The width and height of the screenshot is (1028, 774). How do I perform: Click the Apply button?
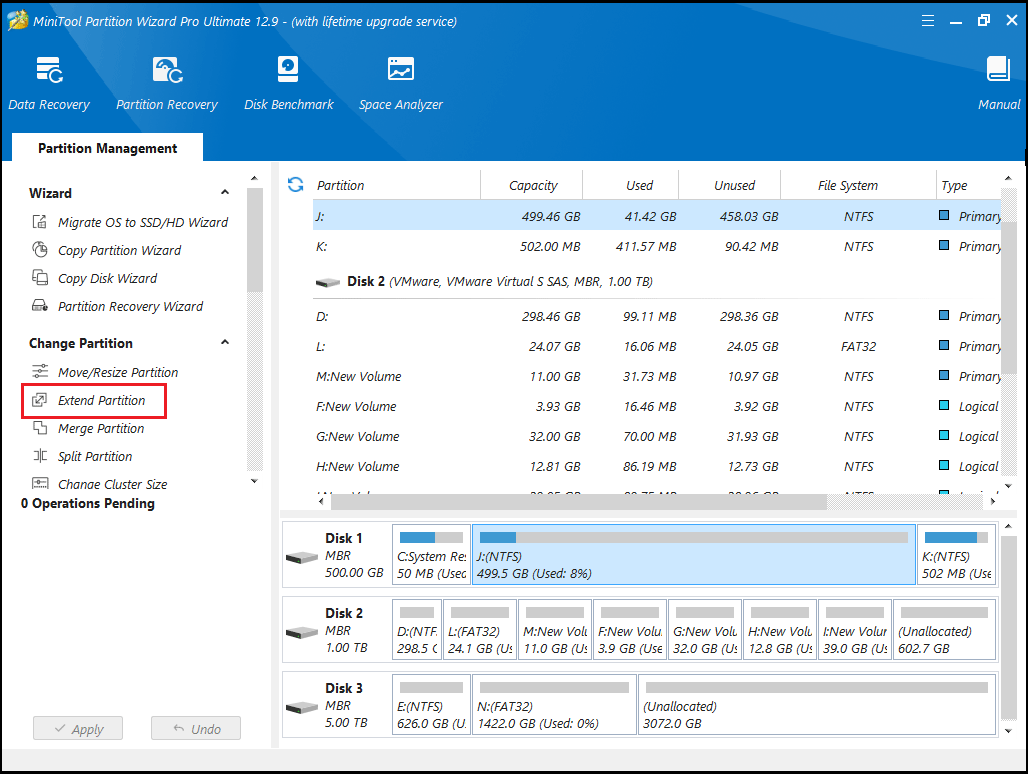point(78,728)
